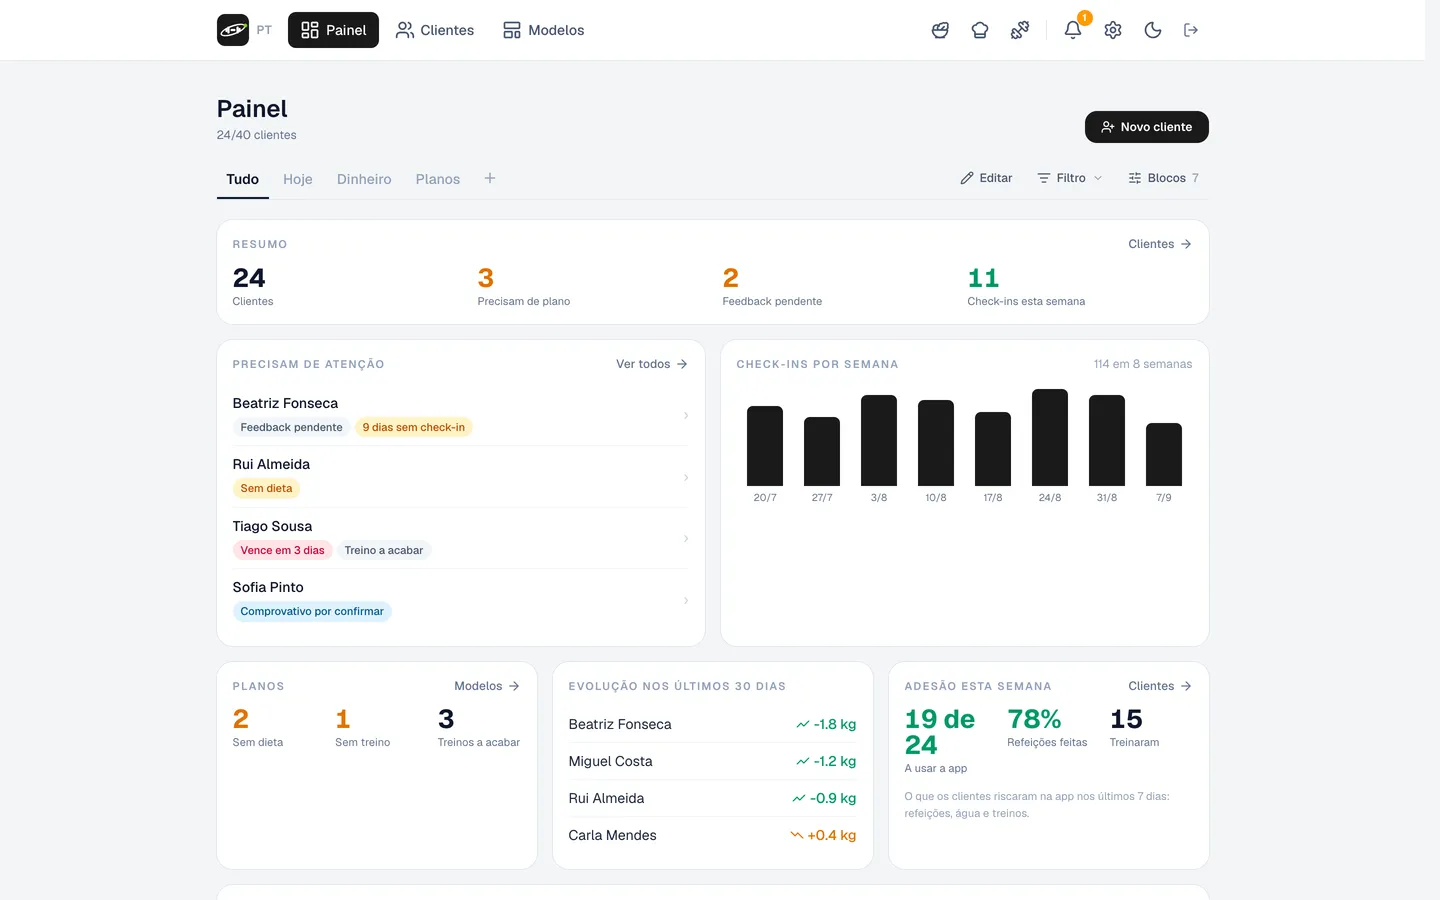Go to Clientes in top navigation
Viewport: 1440px width, 900px height.
point(435,30)
